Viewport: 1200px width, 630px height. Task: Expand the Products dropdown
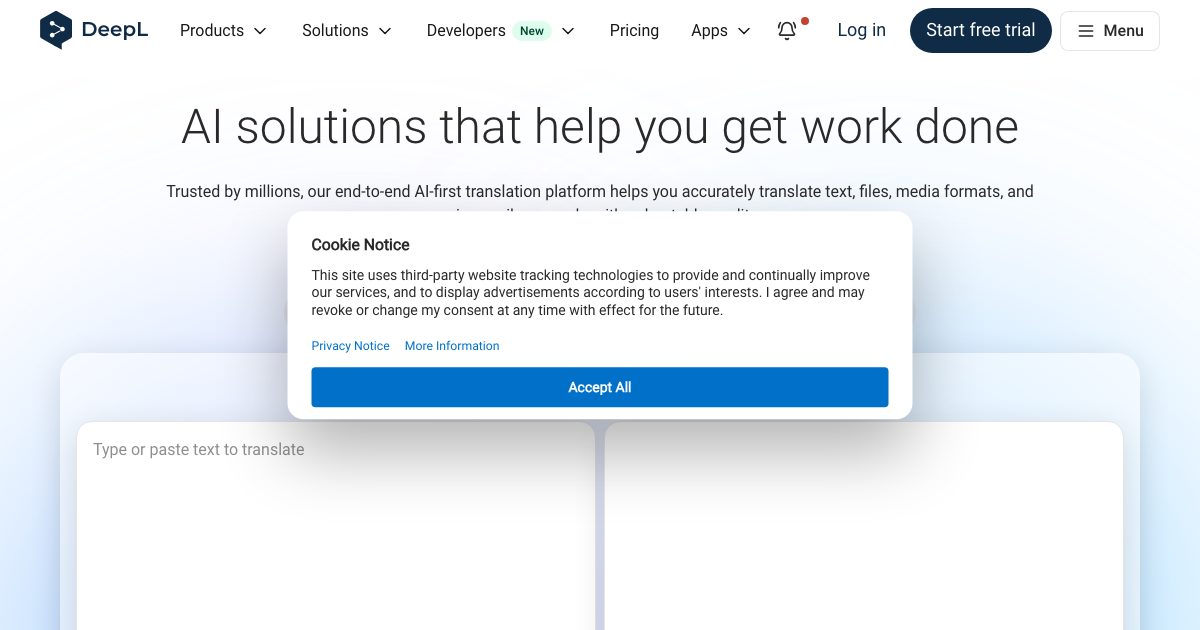[223, 31]
